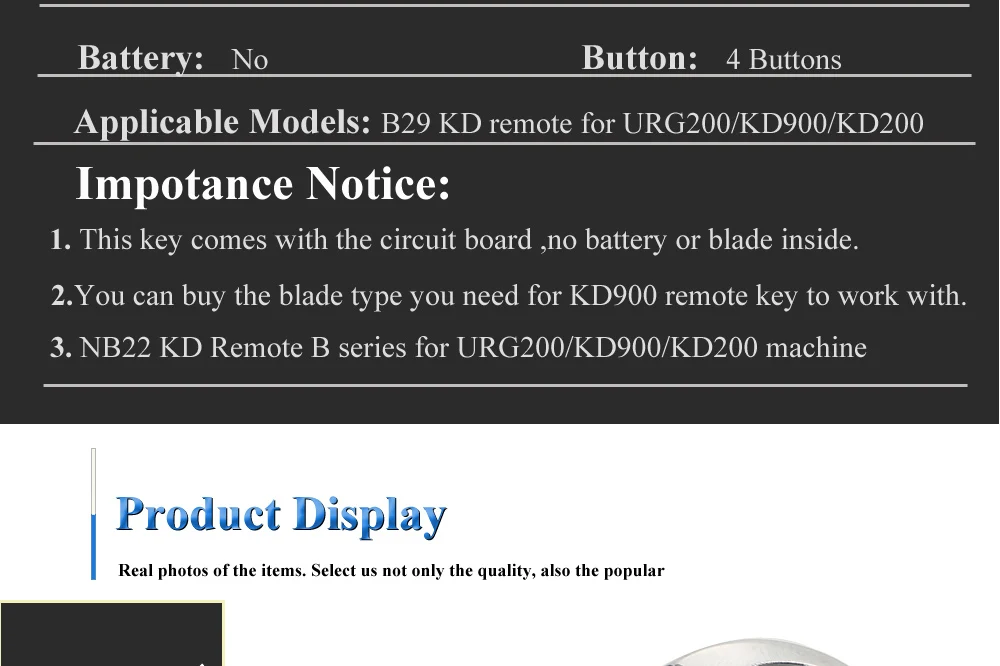This screenshot has height=666, width=1000.
Task: Click the "Button:" label
Action: (640, 58)
